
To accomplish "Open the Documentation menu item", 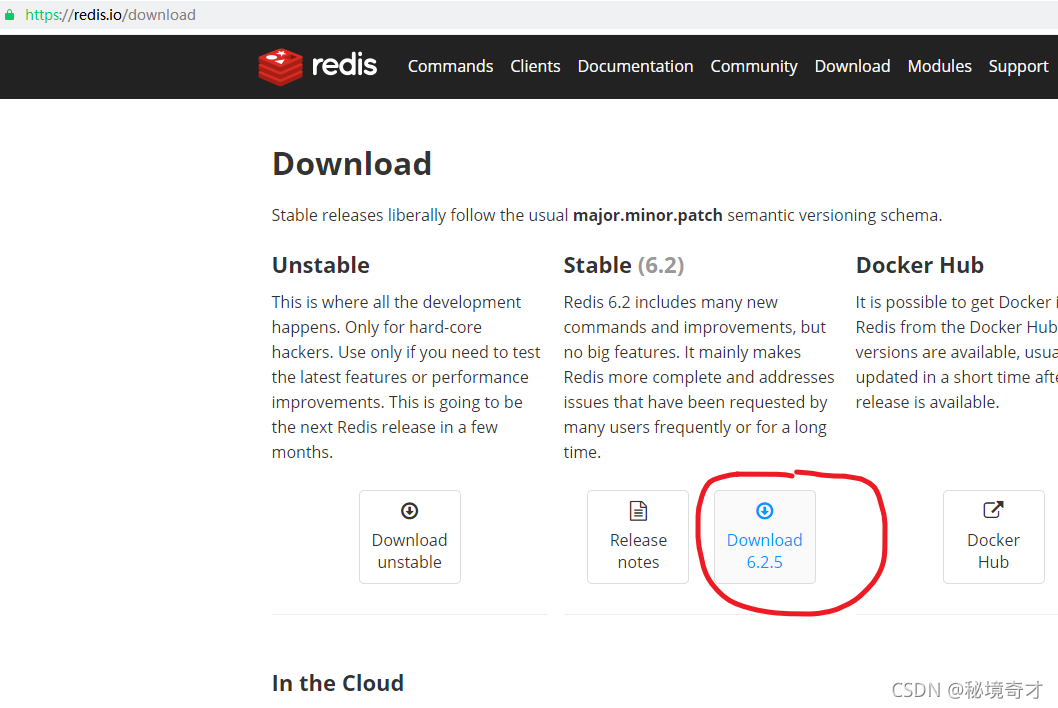I will click(x=635, y=66).
